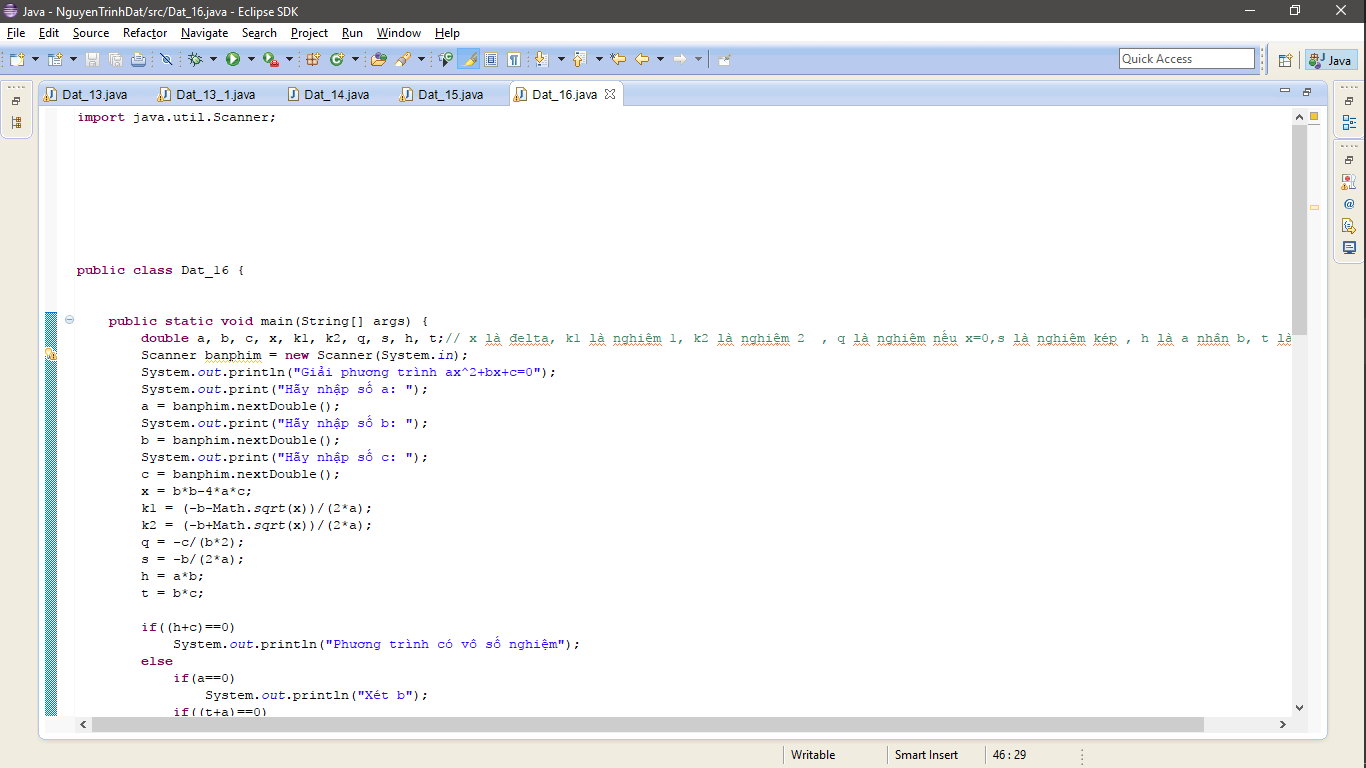Click the Open Perspective icon
Image resolution: width=1366 pixels, height=768 pixels.
pos(1285,60)
